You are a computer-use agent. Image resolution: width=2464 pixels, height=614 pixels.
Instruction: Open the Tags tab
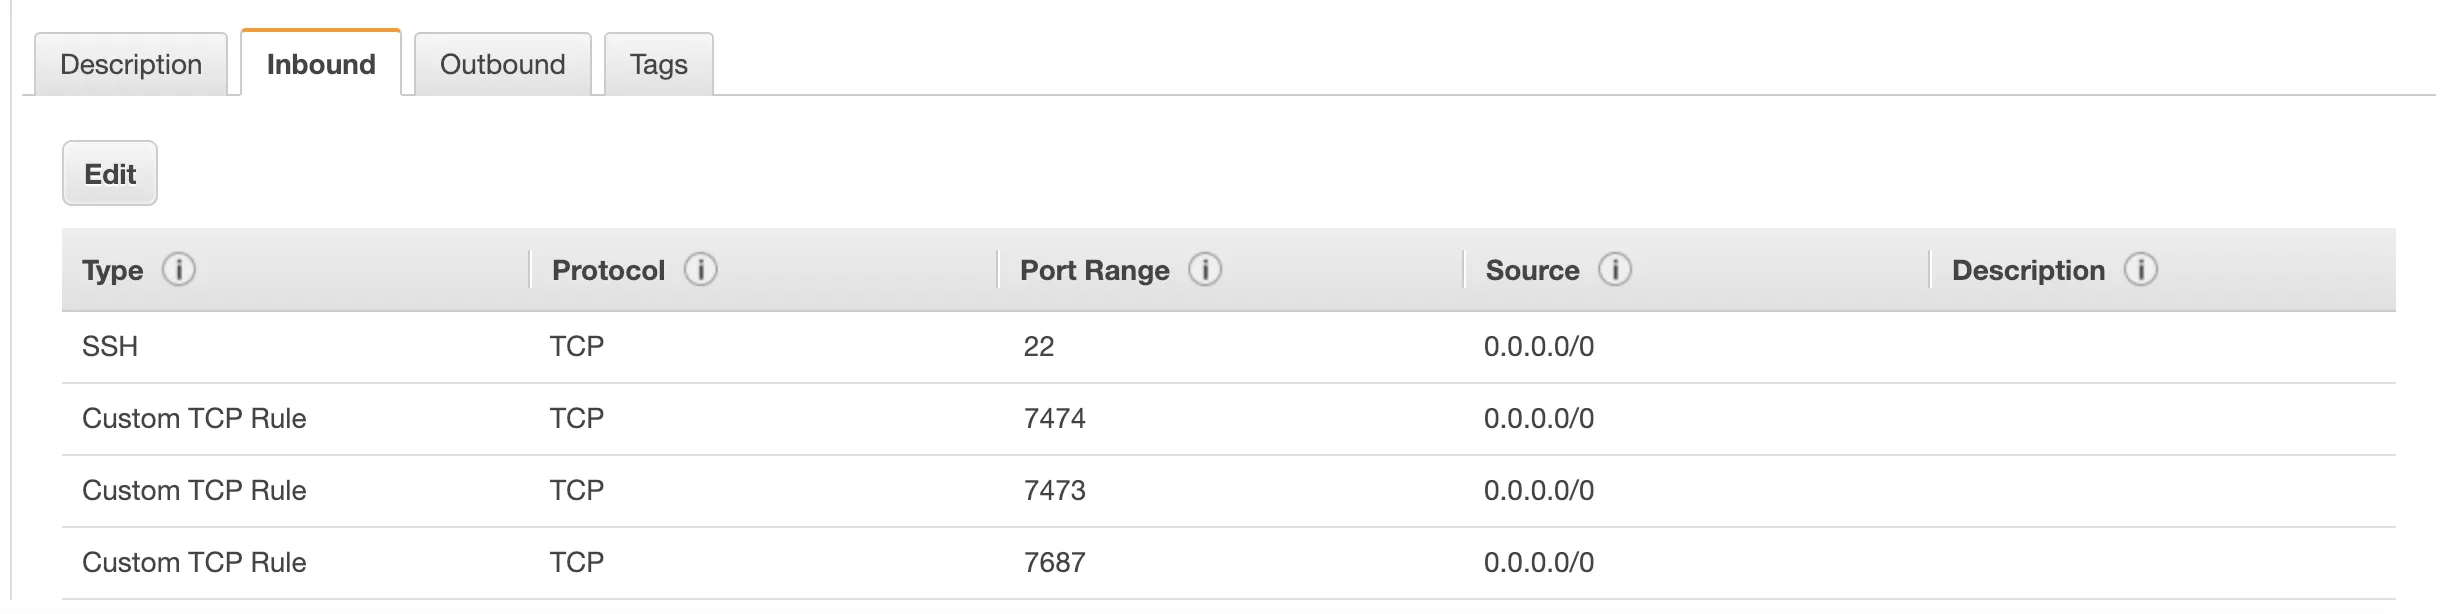pos(658,65)
